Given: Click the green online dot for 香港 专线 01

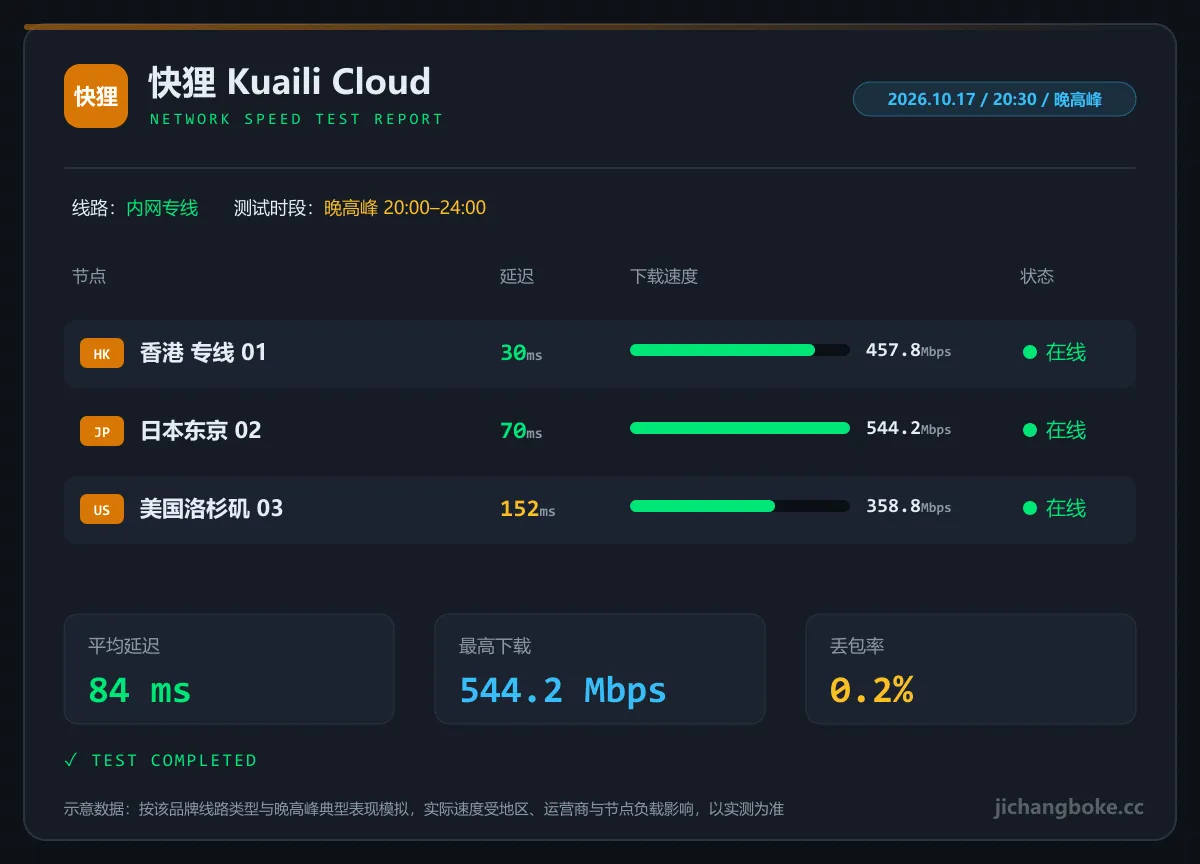Looking at the screenshot, I should click(x=1029, y=352).
